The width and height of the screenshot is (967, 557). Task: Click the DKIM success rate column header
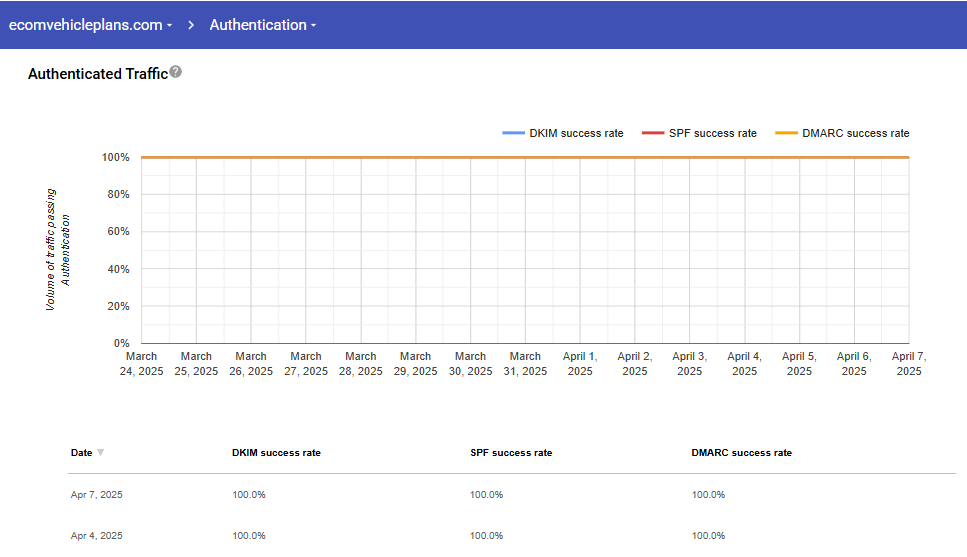(x=276, y=453)
